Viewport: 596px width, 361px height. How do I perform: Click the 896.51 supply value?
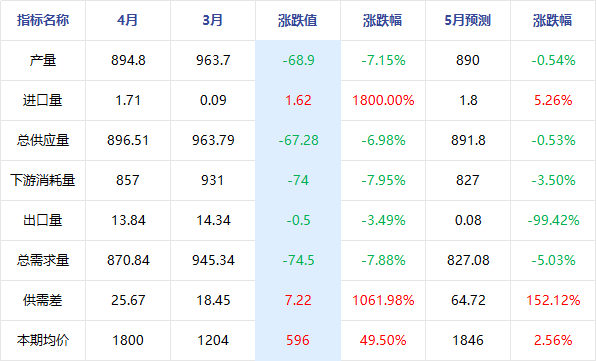[128, 141]
